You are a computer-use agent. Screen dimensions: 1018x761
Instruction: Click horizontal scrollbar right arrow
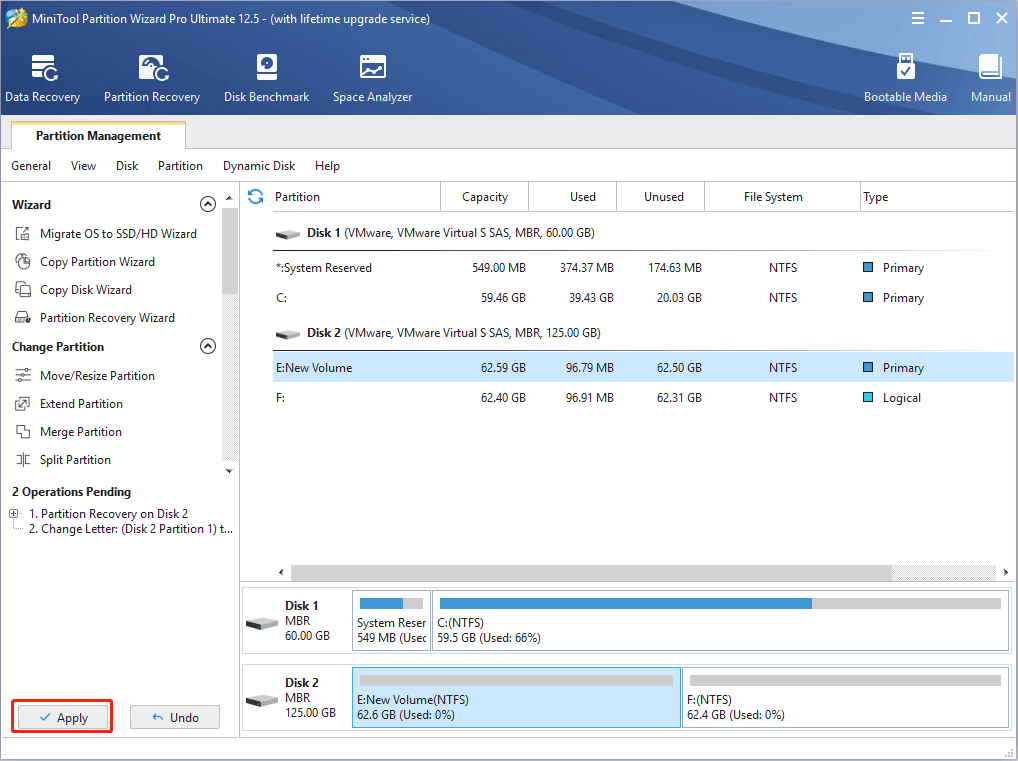[1006, 572]
